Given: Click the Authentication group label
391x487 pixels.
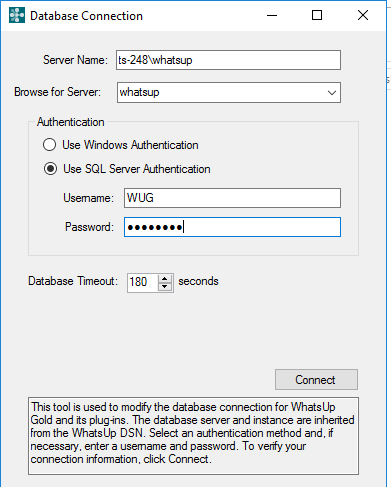Looking at the screenshot, I should [x=71, y=122].
